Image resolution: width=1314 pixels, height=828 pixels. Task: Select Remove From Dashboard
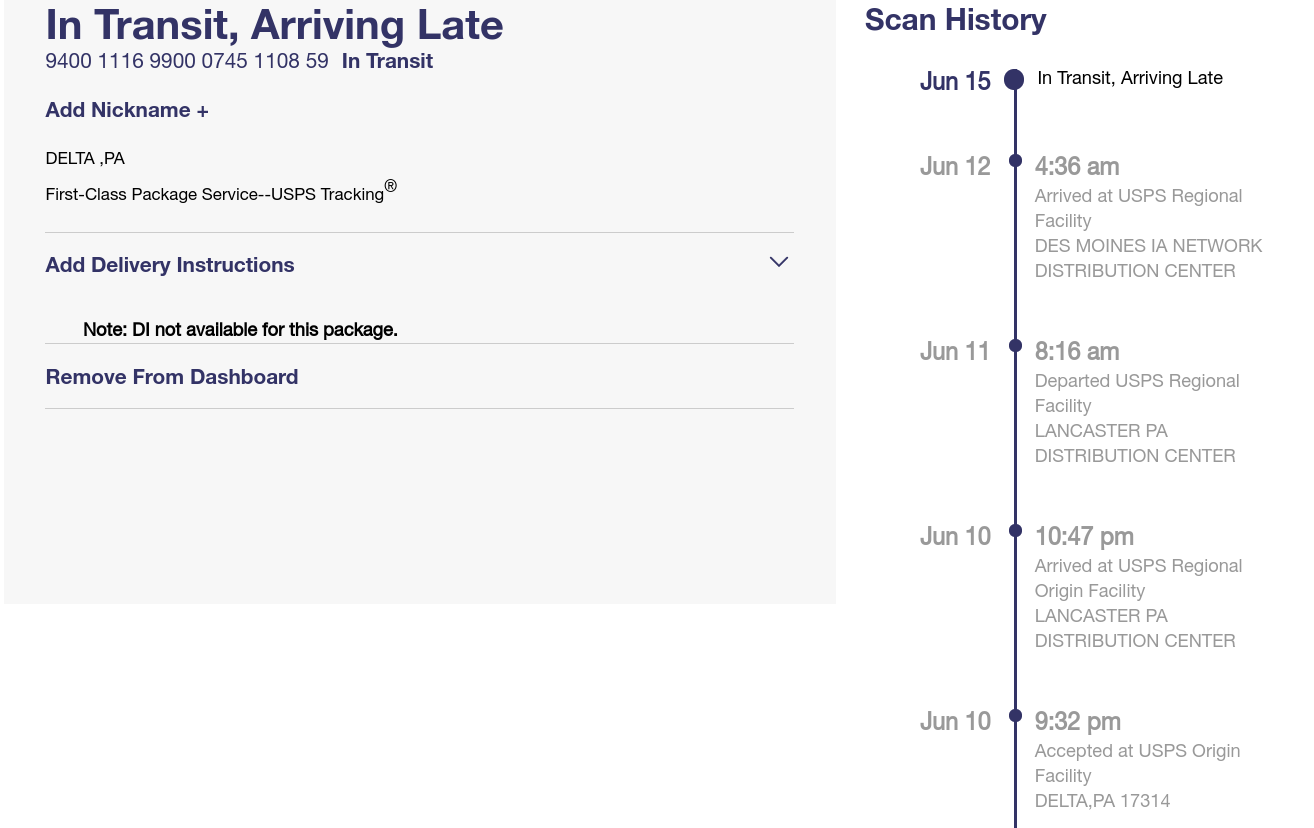click(x=172, y=377)
